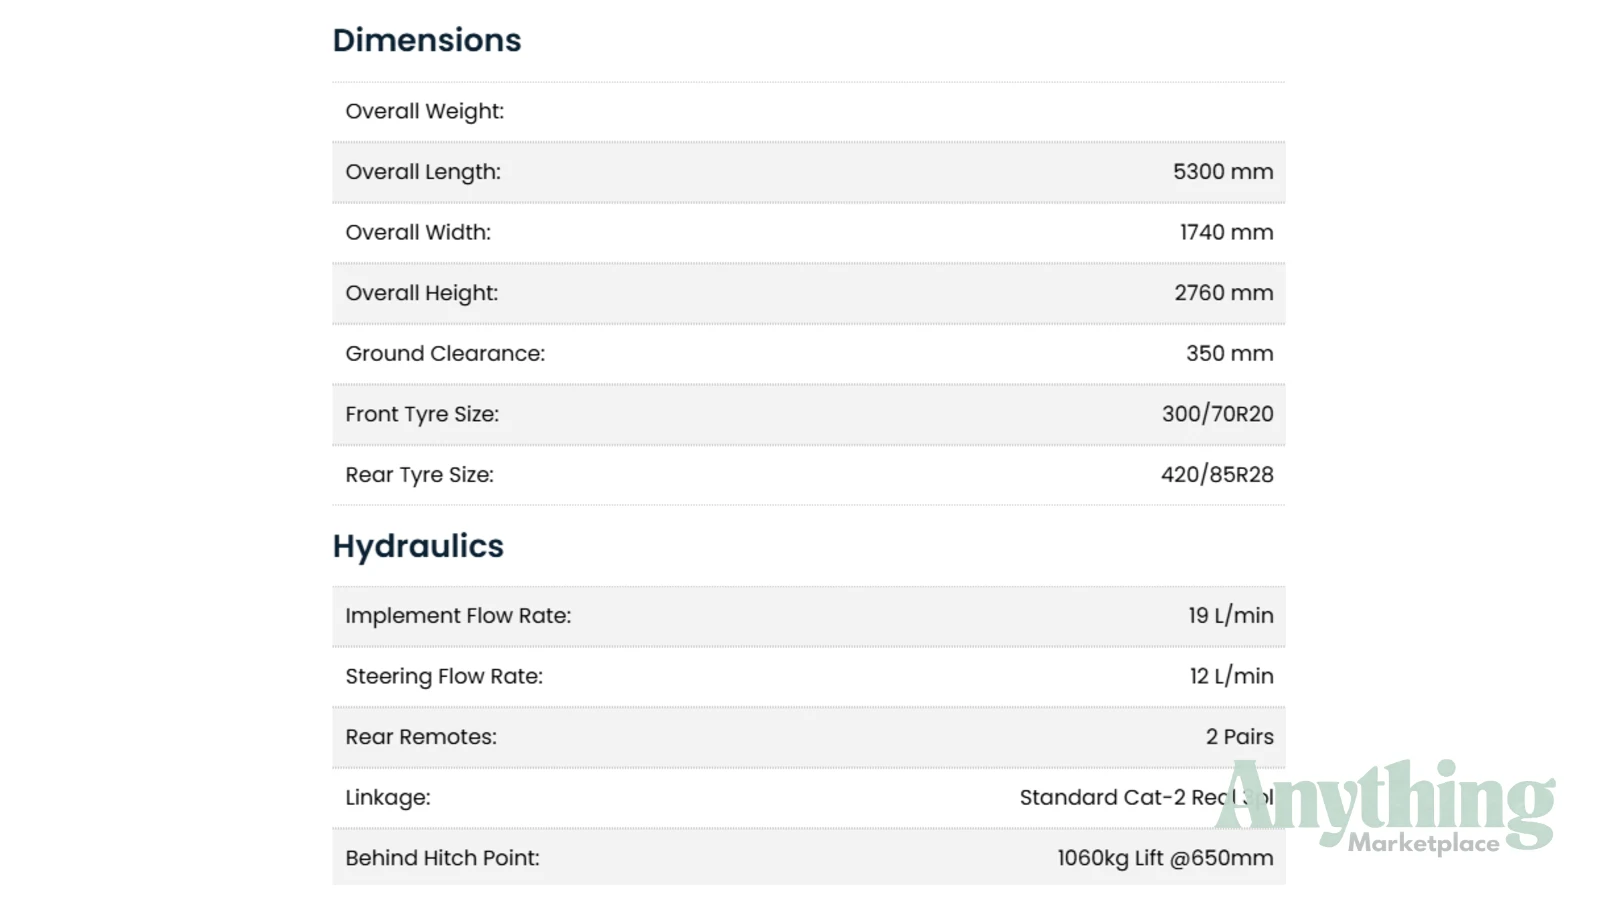Select the Standard Cat-2 linkage value
This screenshot has height=900, width=1600.
pyautogui.click(x=1146, y=798)
